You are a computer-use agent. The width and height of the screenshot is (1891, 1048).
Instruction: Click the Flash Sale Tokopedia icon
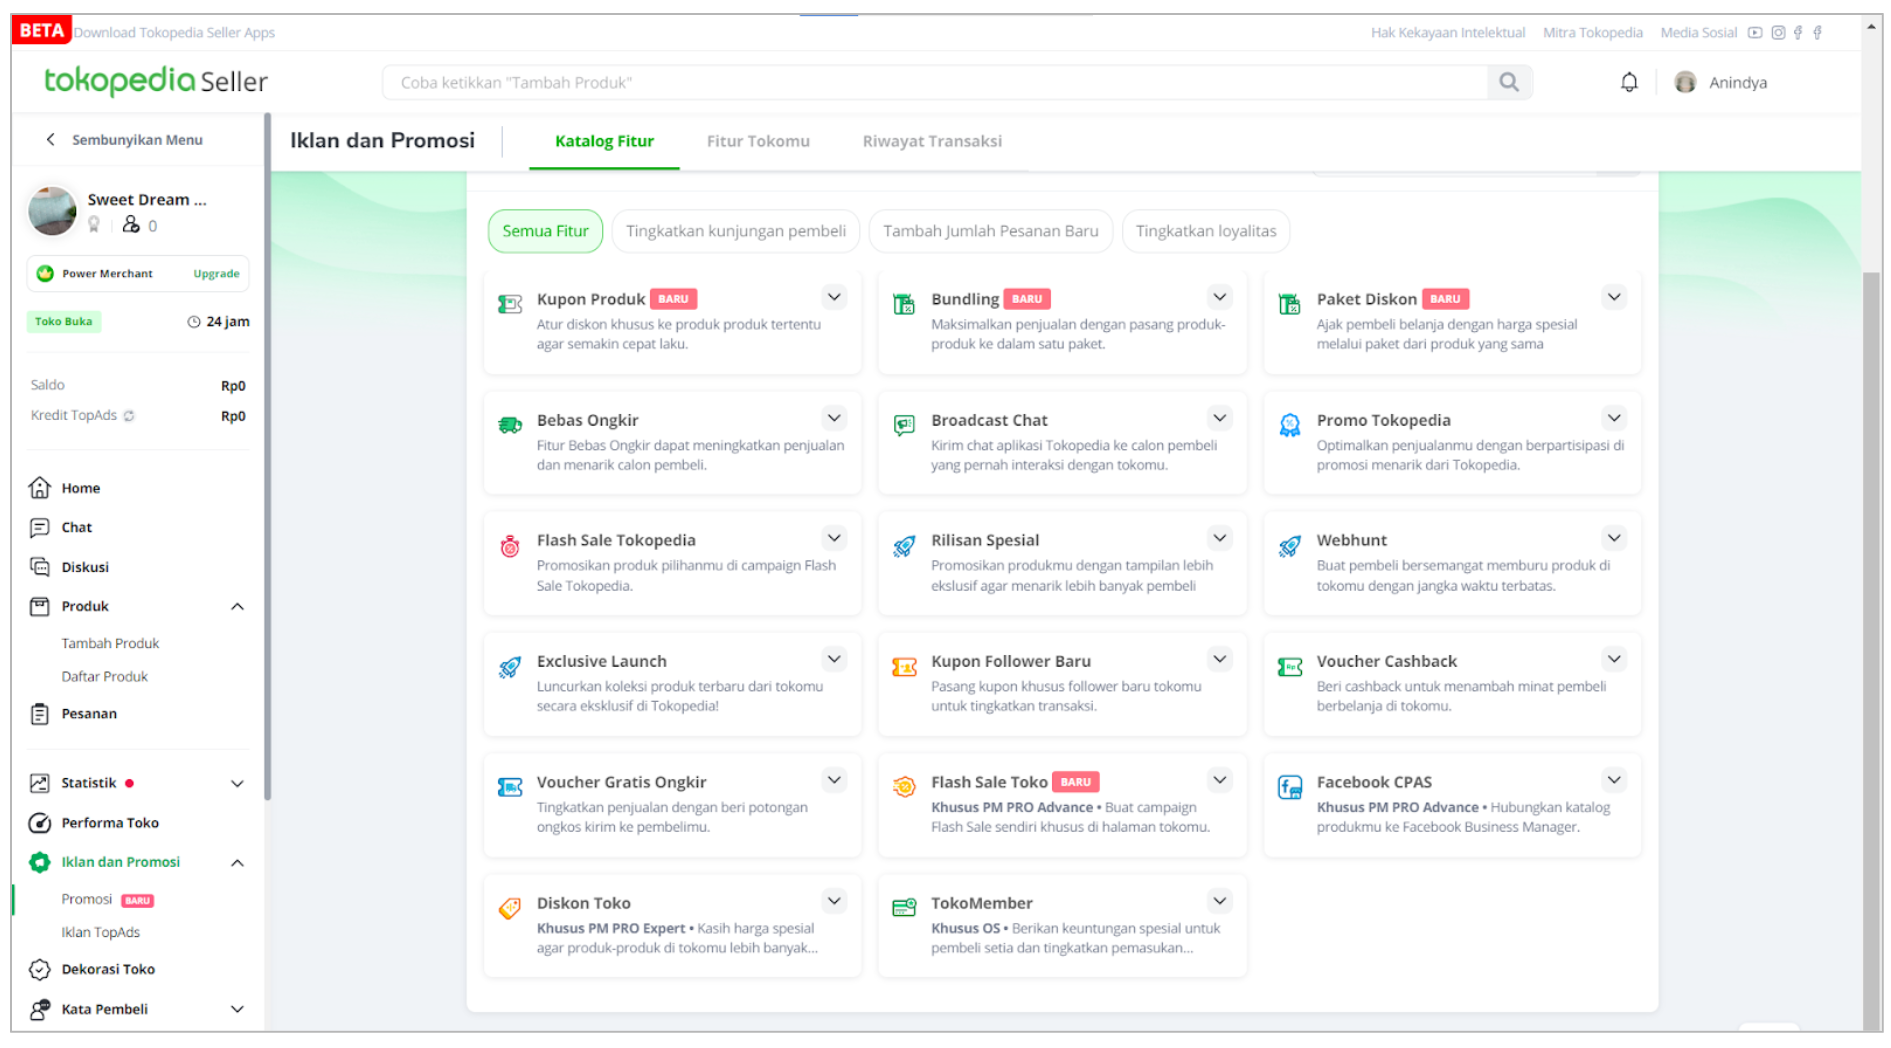510,546
